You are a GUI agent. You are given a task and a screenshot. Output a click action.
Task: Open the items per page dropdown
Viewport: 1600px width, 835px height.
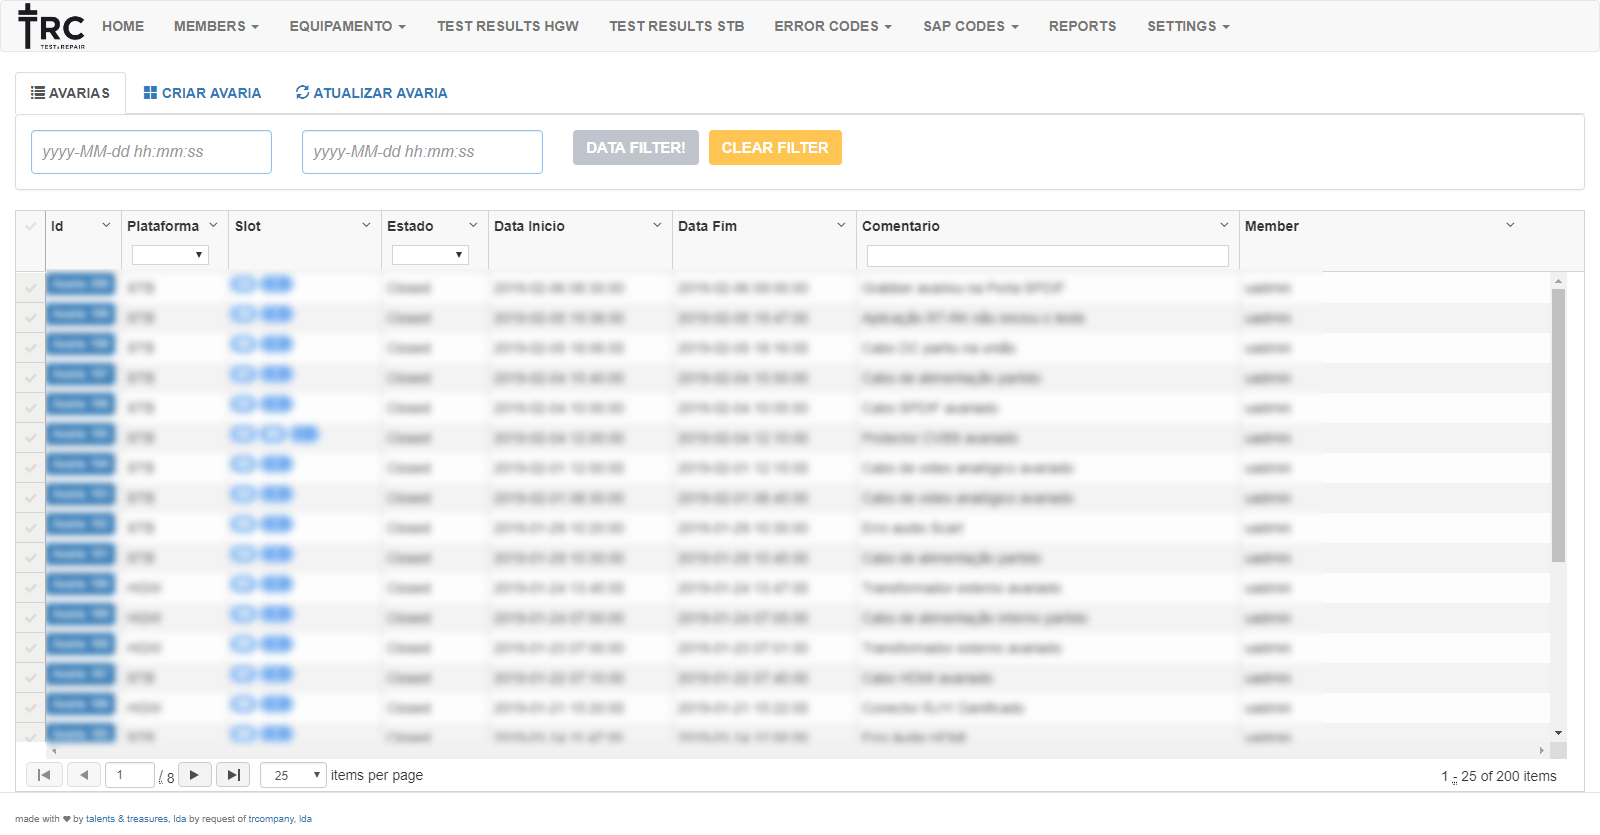pyautogui.click(x=293, y=775)
